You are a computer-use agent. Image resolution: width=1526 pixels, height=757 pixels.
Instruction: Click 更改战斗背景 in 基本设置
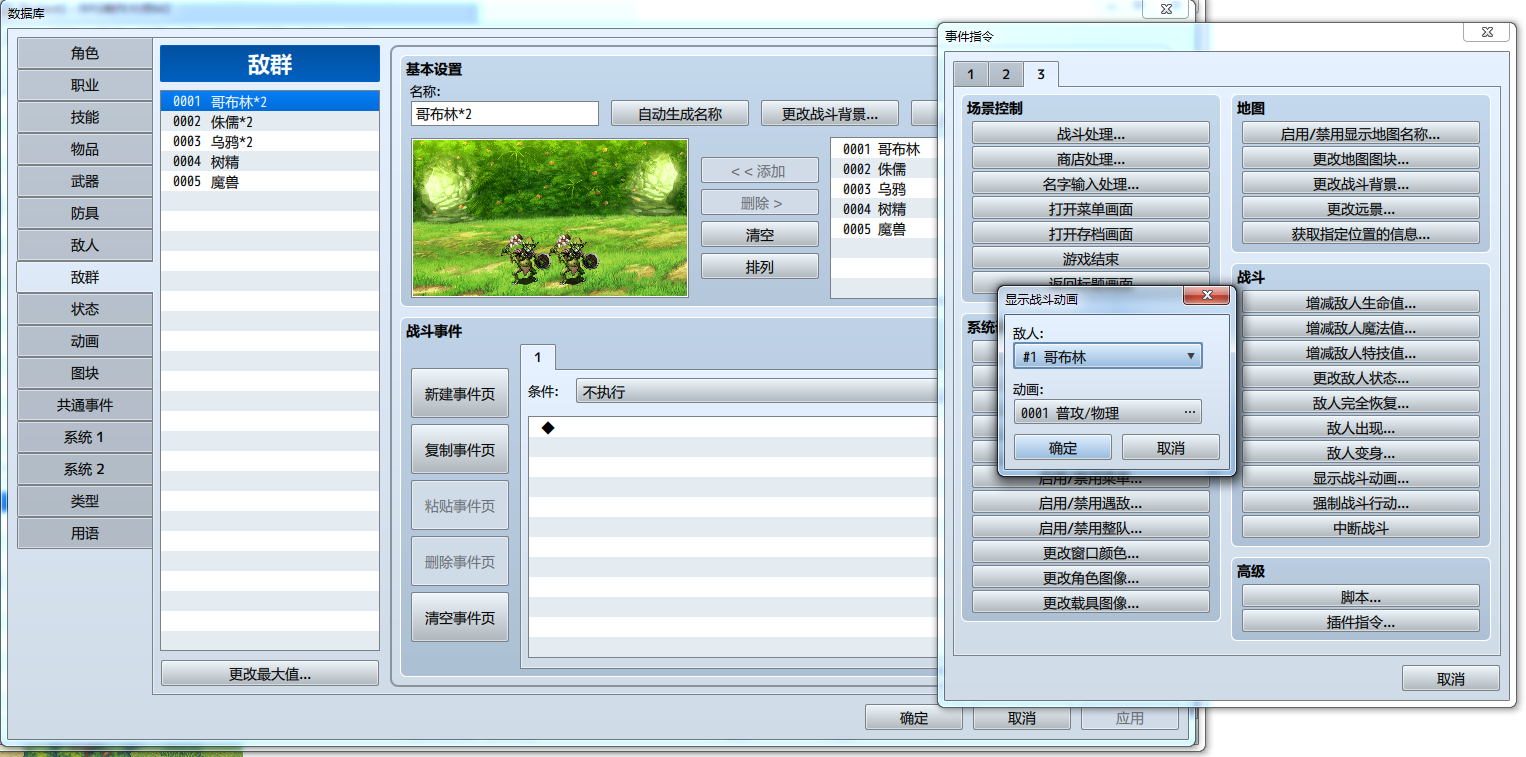(830, 114)
